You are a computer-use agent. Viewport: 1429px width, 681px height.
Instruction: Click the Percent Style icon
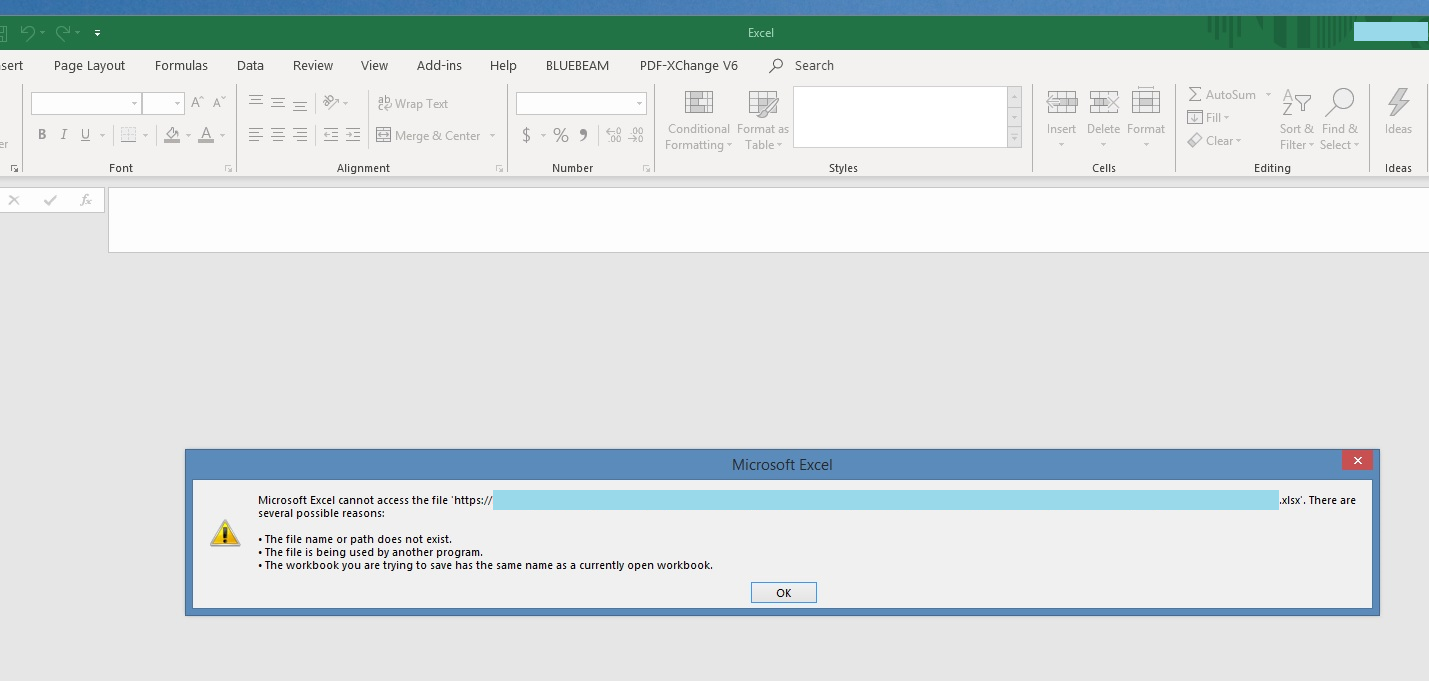(x=561, y=135)
